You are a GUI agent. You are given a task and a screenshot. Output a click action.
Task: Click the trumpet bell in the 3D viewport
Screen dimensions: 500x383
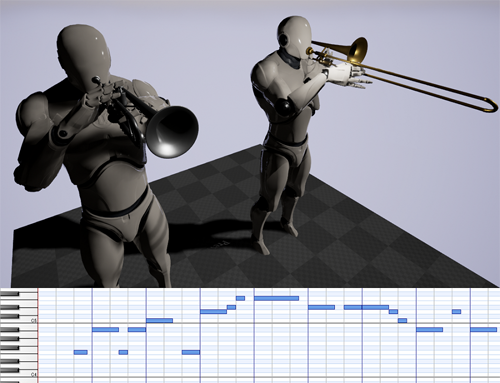coord(172,132)
